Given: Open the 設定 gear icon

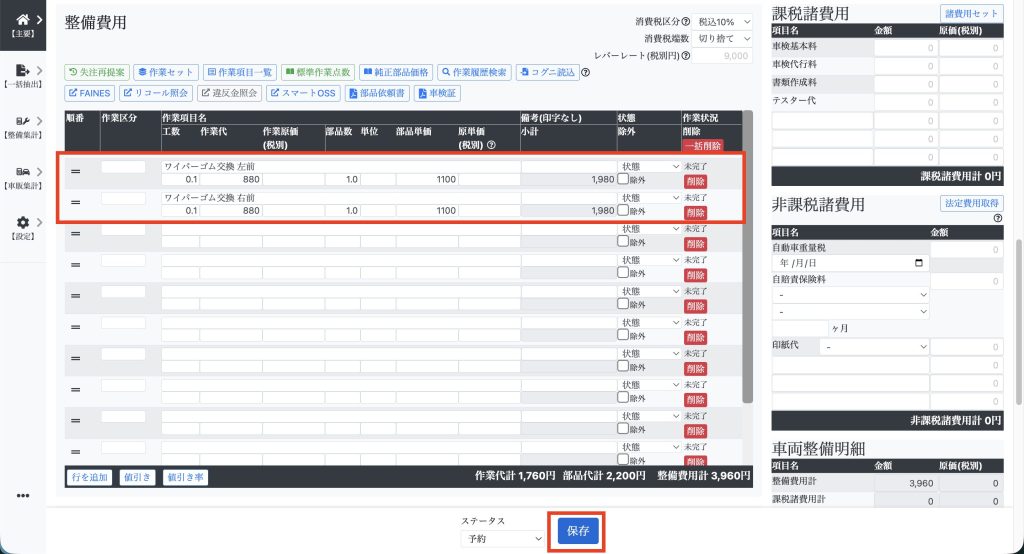Looking at the screenshot, I should pos(22,222).
